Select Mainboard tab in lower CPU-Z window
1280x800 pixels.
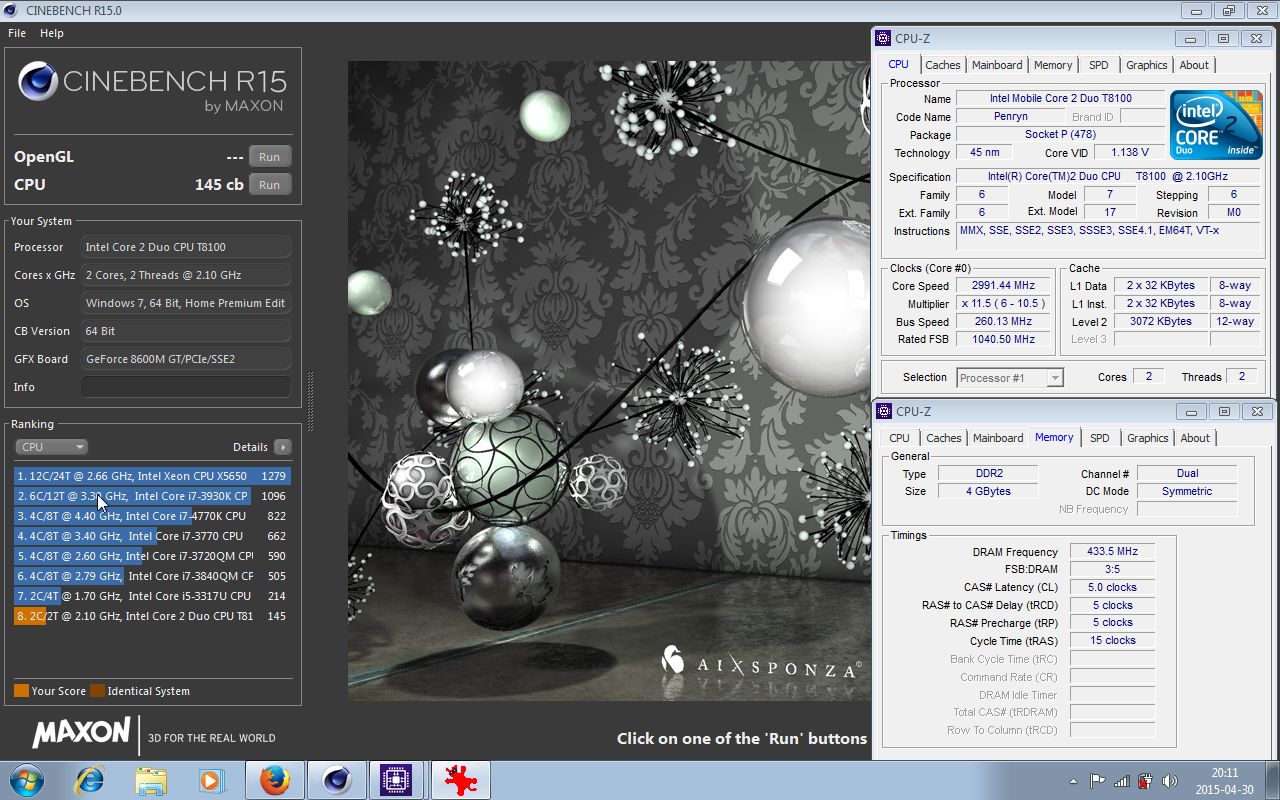click(998, 438)
